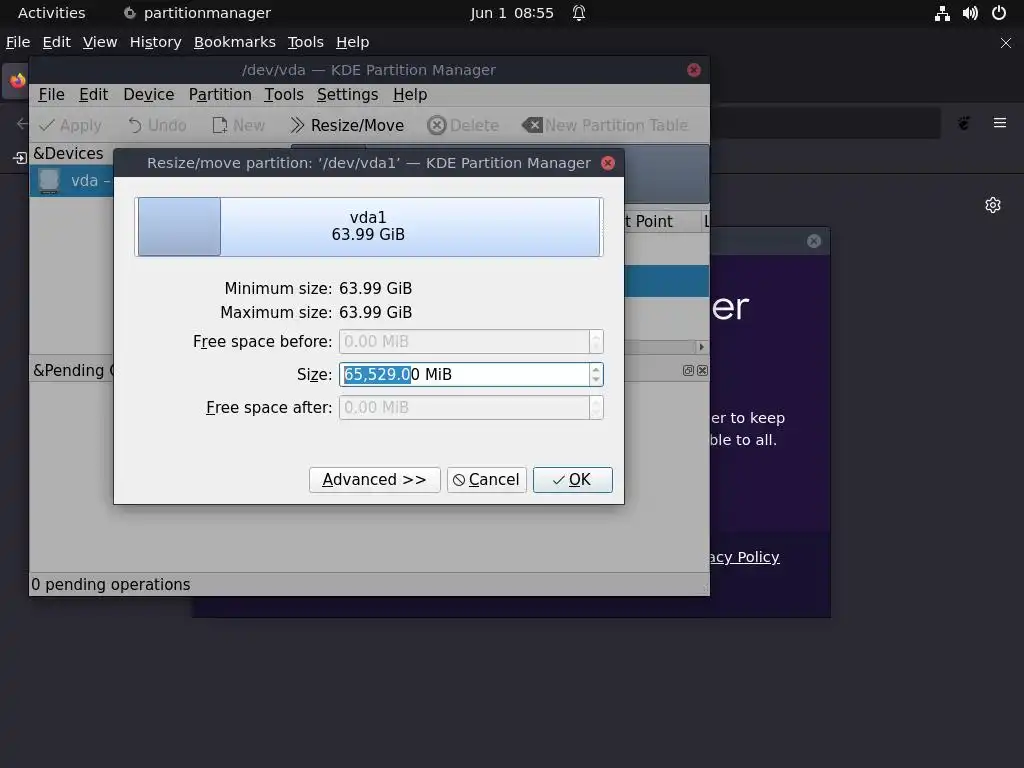
Task: Click the power icon in top bar
Action: 999,13
